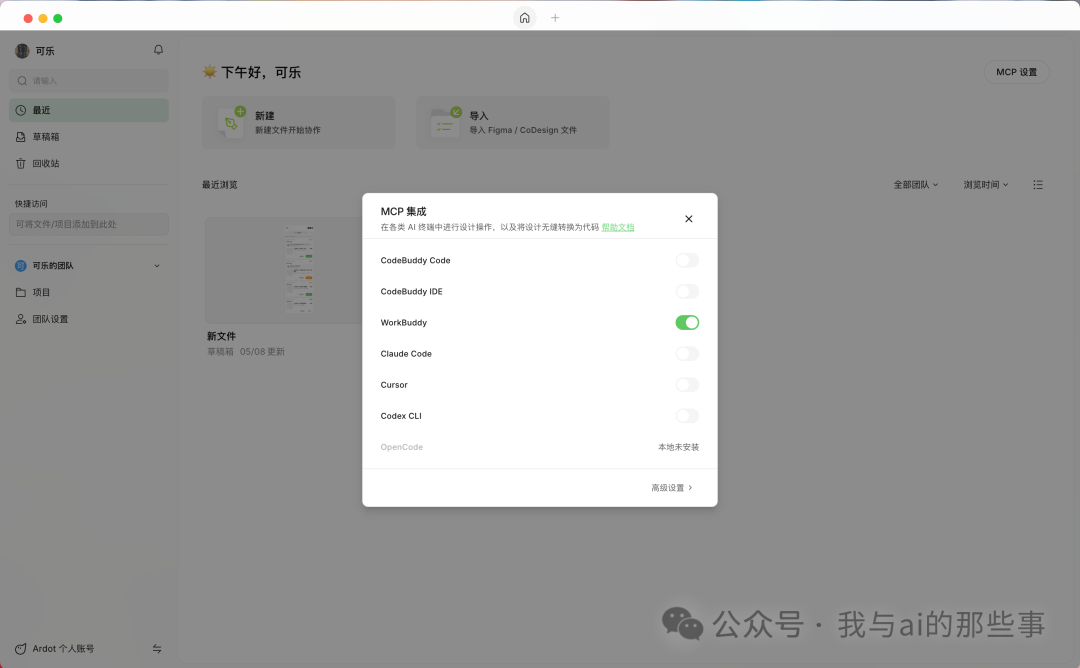Enable the Codex CLI toggle
The image size is (1080, 668).
(x=687, y=415)
